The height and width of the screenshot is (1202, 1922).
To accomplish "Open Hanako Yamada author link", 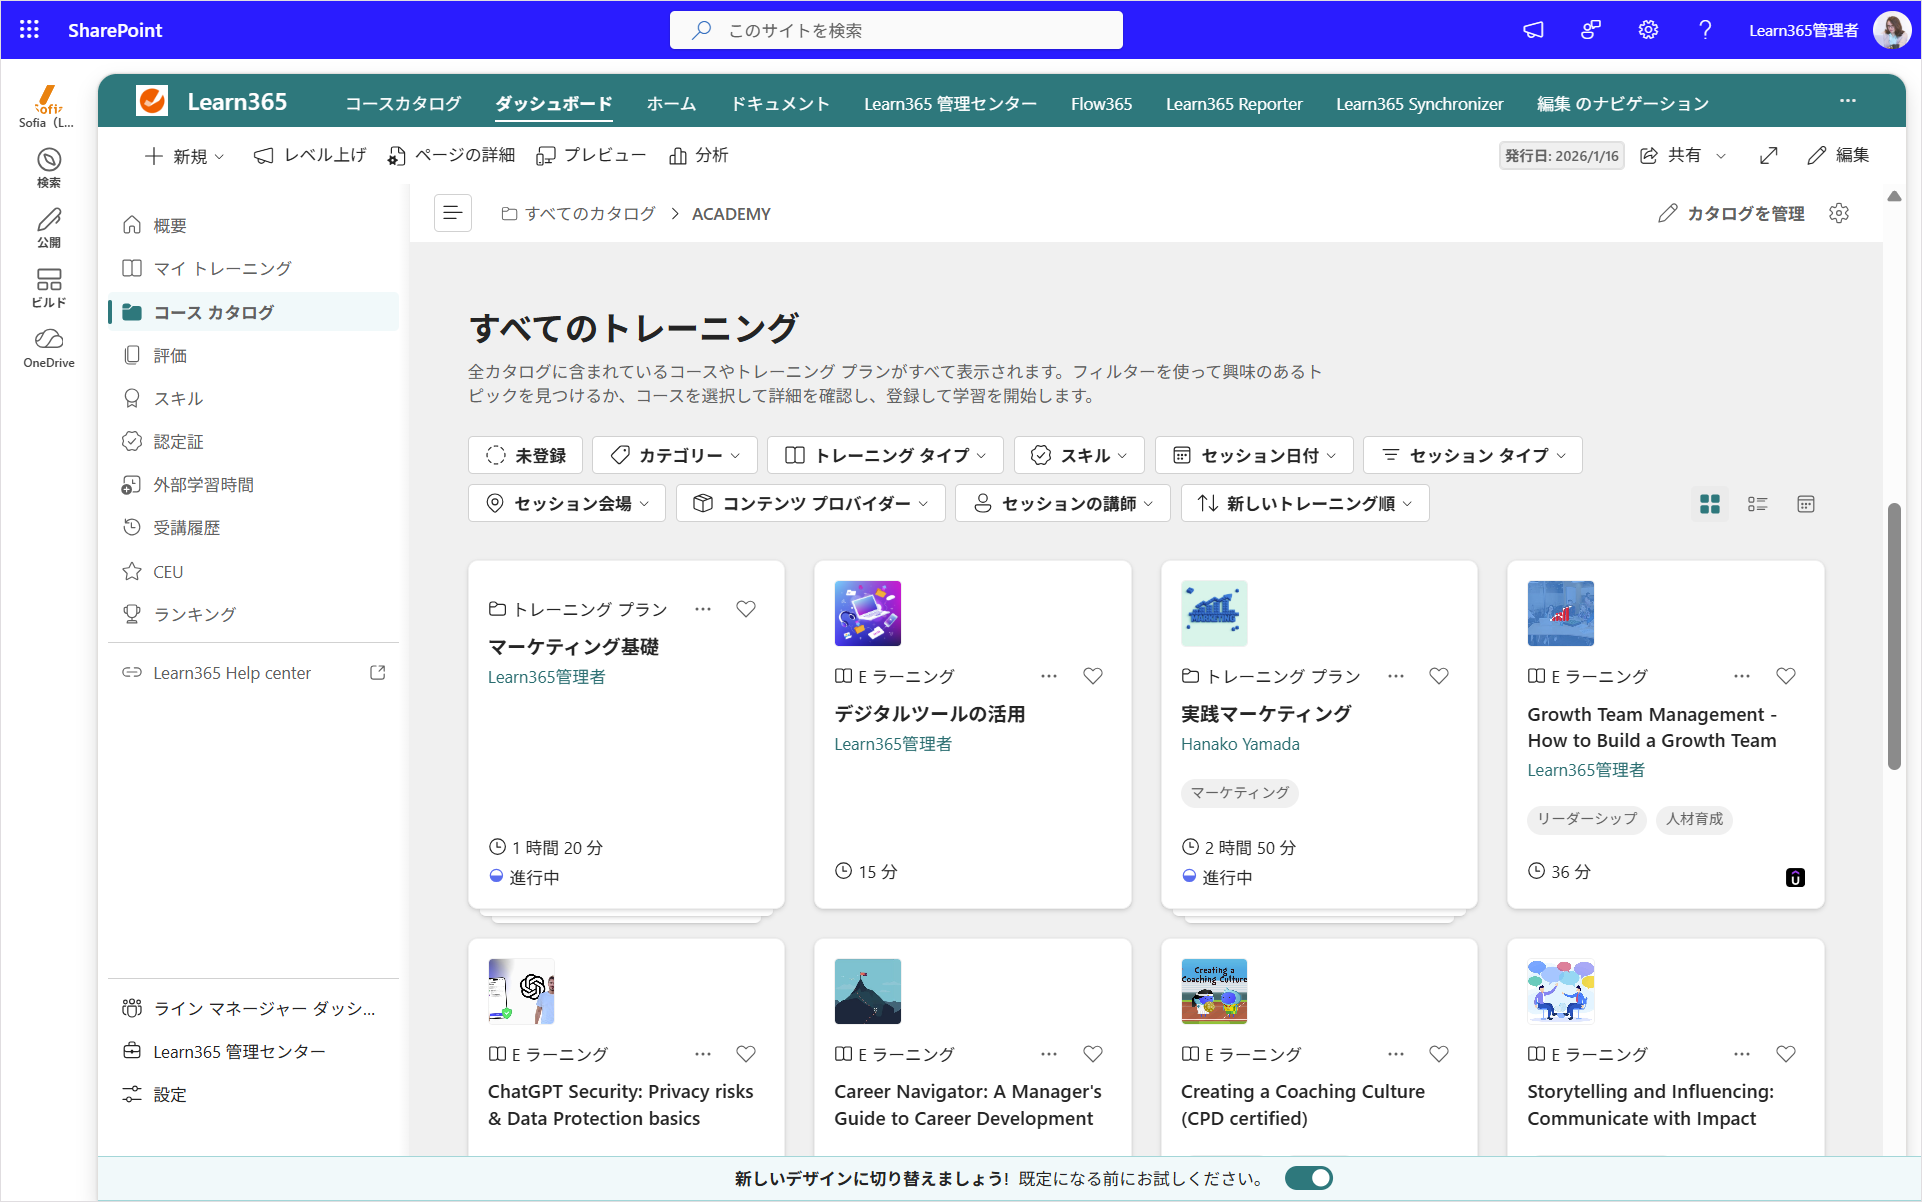I will tap(1240, 744).
